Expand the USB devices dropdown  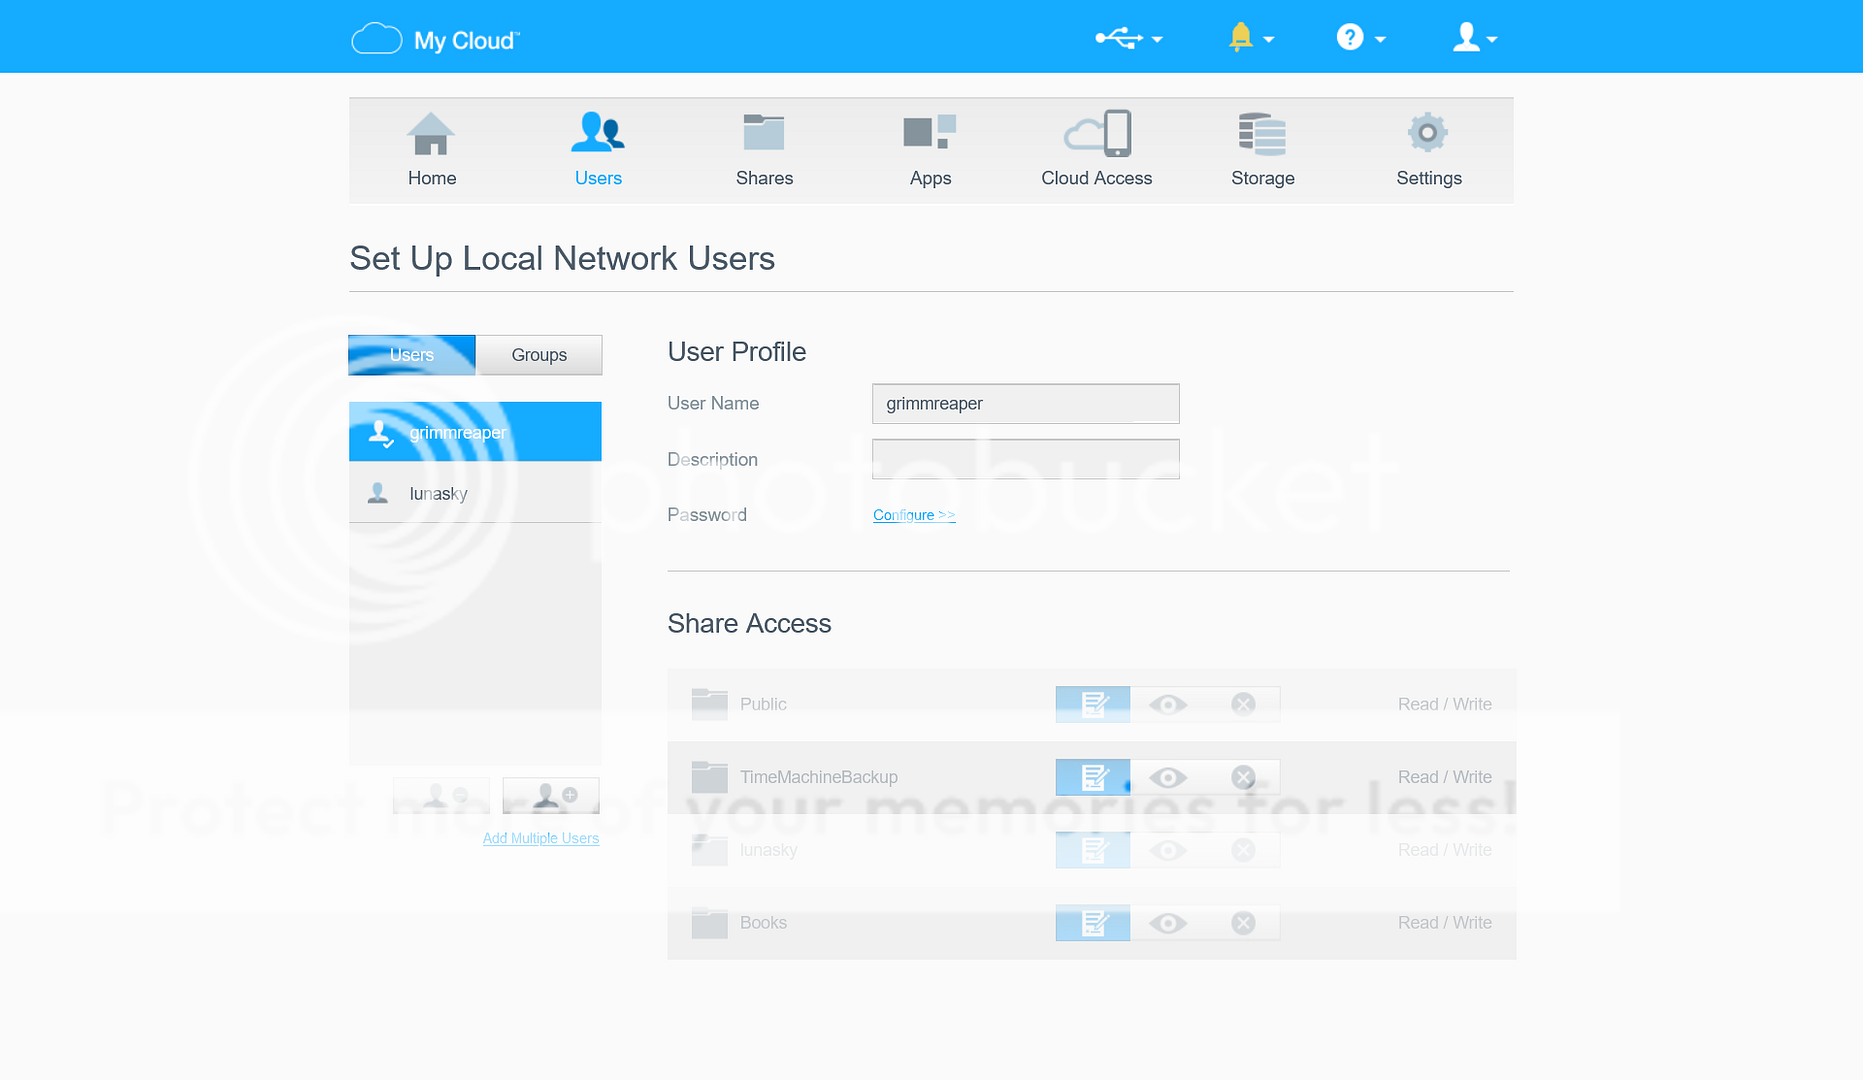(1128, 39)
